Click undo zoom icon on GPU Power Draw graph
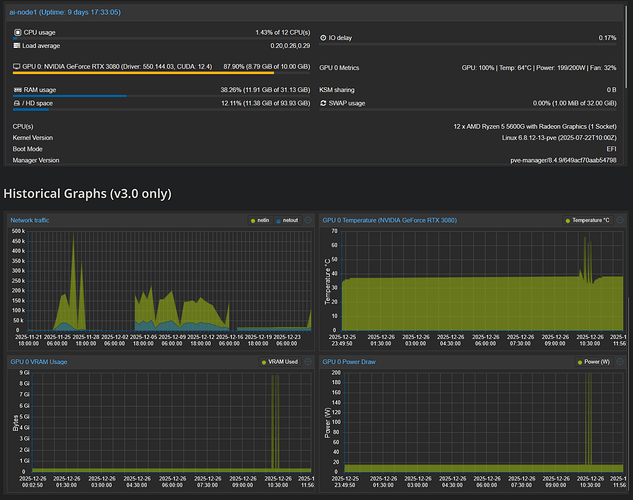The height and width of the screenshot is (500, 633). 619,361
